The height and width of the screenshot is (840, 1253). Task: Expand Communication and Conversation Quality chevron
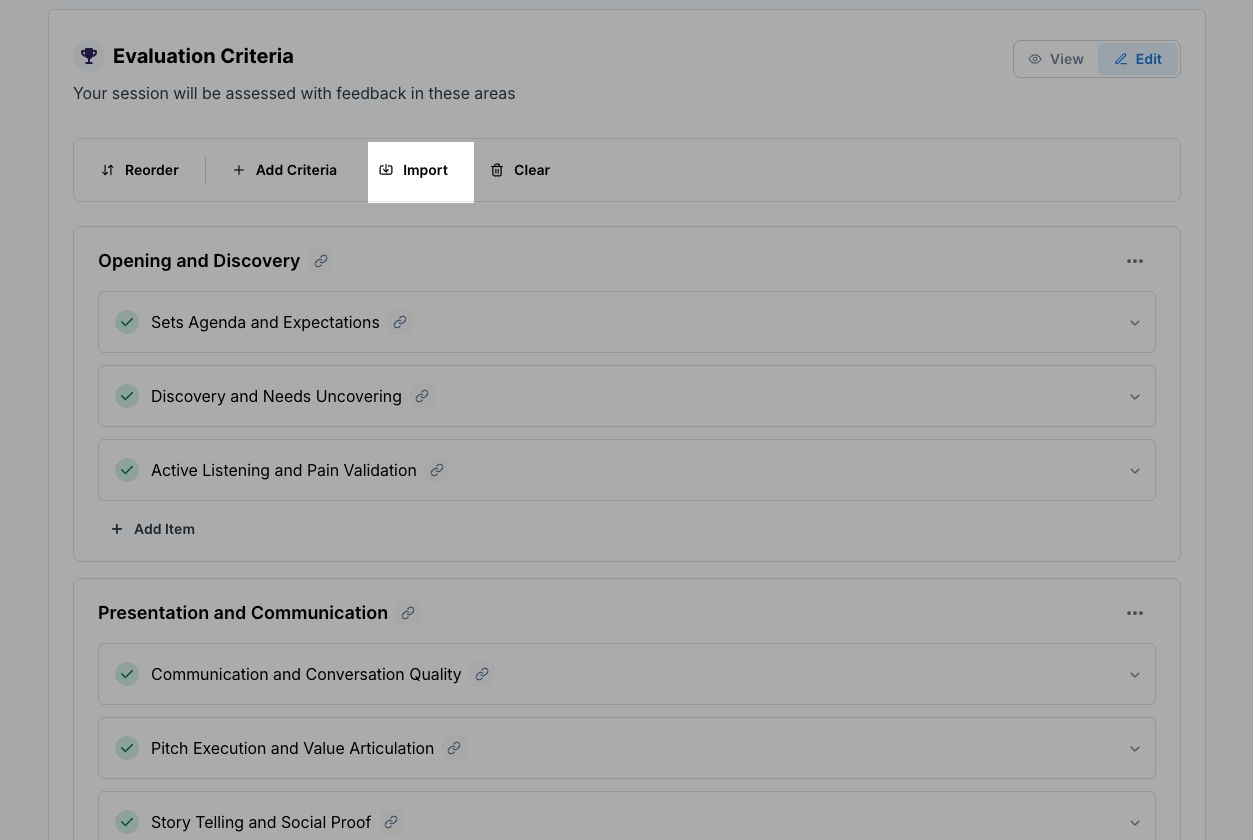coord(1135,675)
